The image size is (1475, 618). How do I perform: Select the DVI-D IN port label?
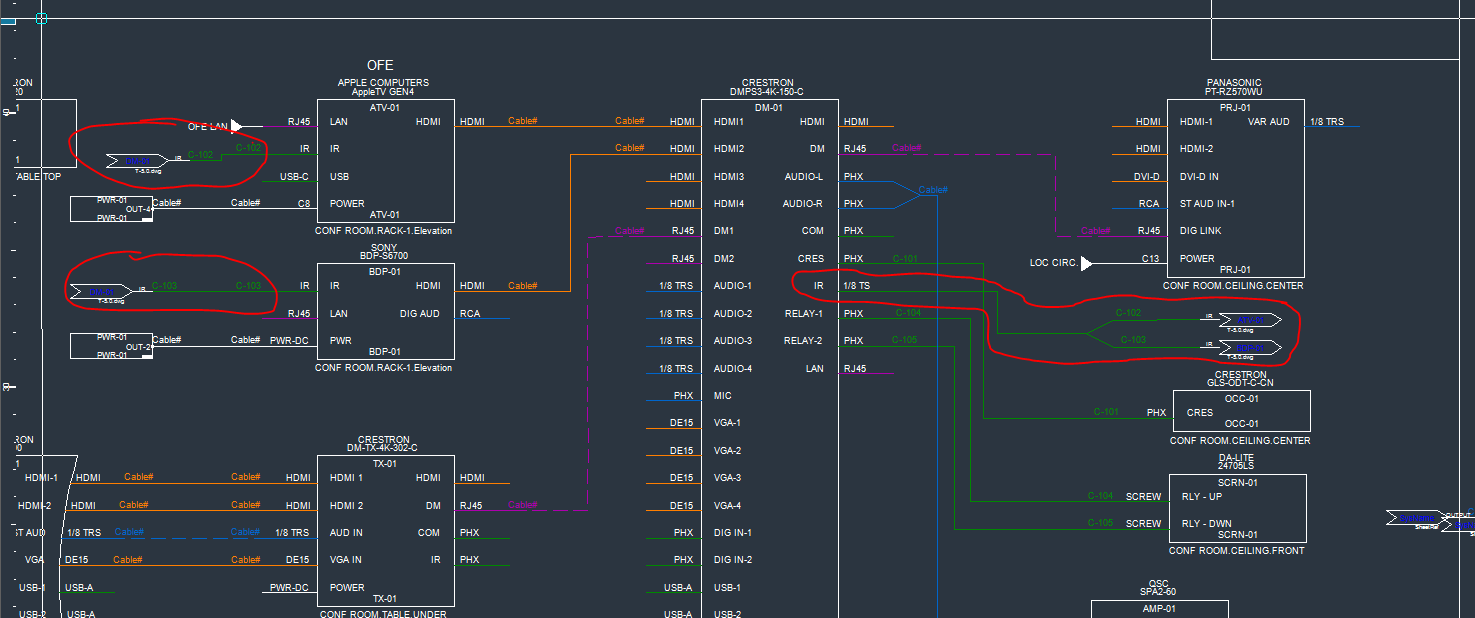[1199, 177]
